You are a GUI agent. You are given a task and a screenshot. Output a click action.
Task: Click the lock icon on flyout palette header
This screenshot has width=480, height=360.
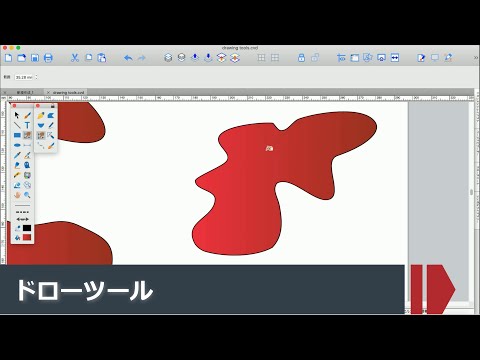(x=53, y=106)
